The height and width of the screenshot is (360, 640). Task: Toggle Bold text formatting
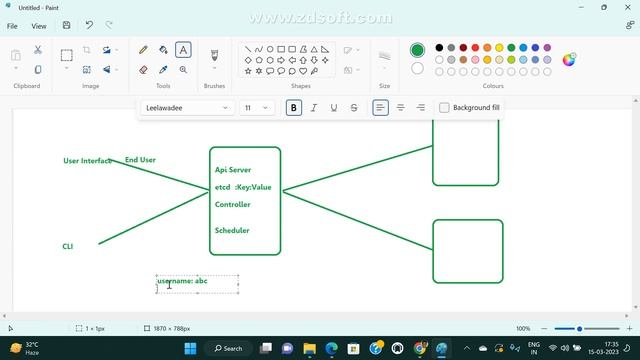293,108
